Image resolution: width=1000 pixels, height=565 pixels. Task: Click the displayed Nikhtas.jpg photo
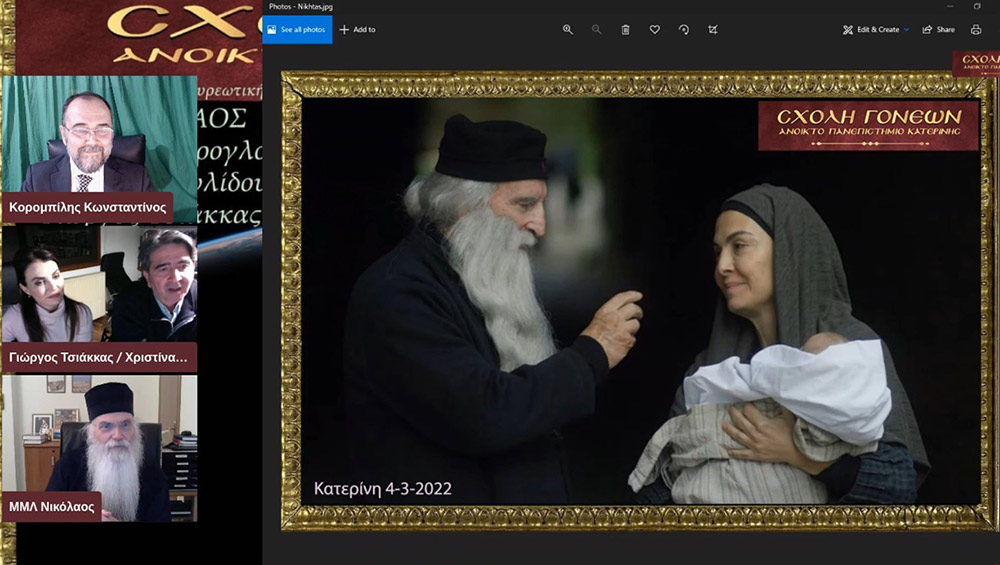pyautogui.click(x=638, y=300)
